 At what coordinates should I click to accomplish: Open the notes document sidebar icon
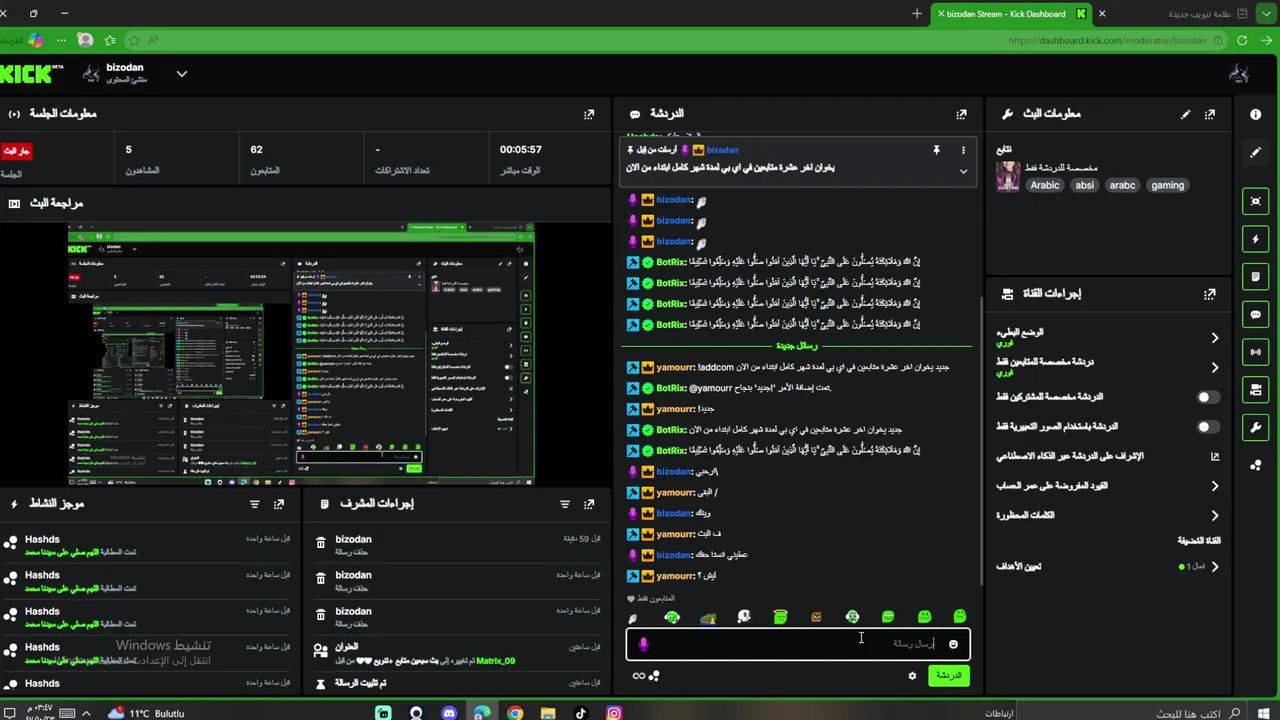(1256, 277)
